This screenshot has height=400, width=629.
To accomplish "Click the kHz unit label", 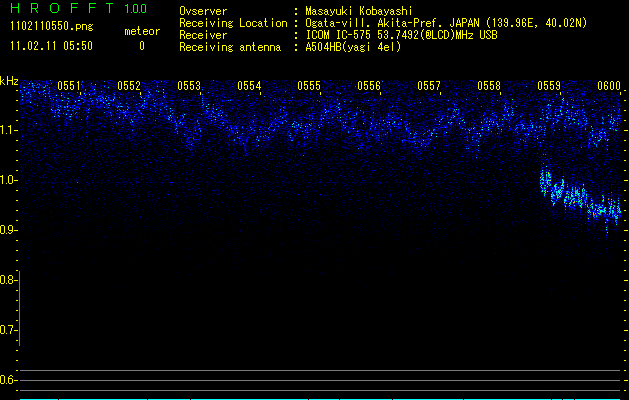I will click(9, 80).
